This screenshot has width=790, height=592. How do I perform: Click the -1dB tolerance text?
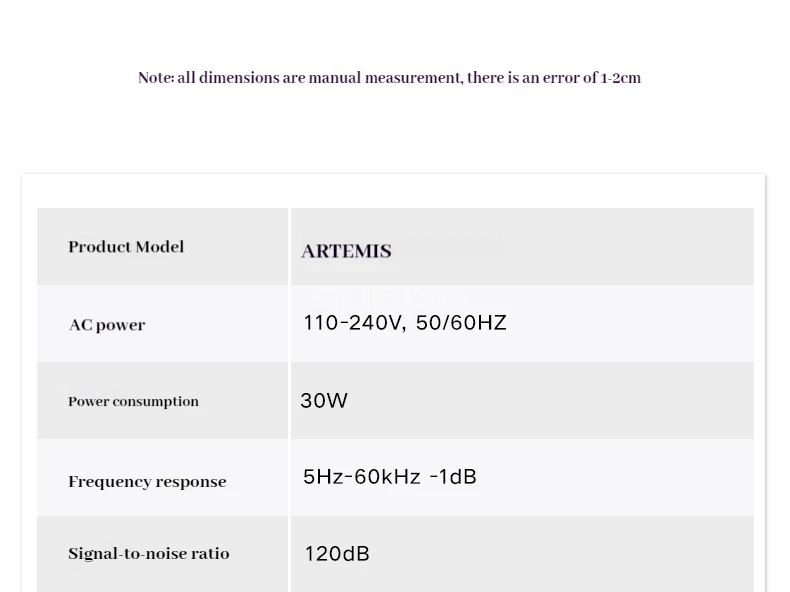pos(453,477)
